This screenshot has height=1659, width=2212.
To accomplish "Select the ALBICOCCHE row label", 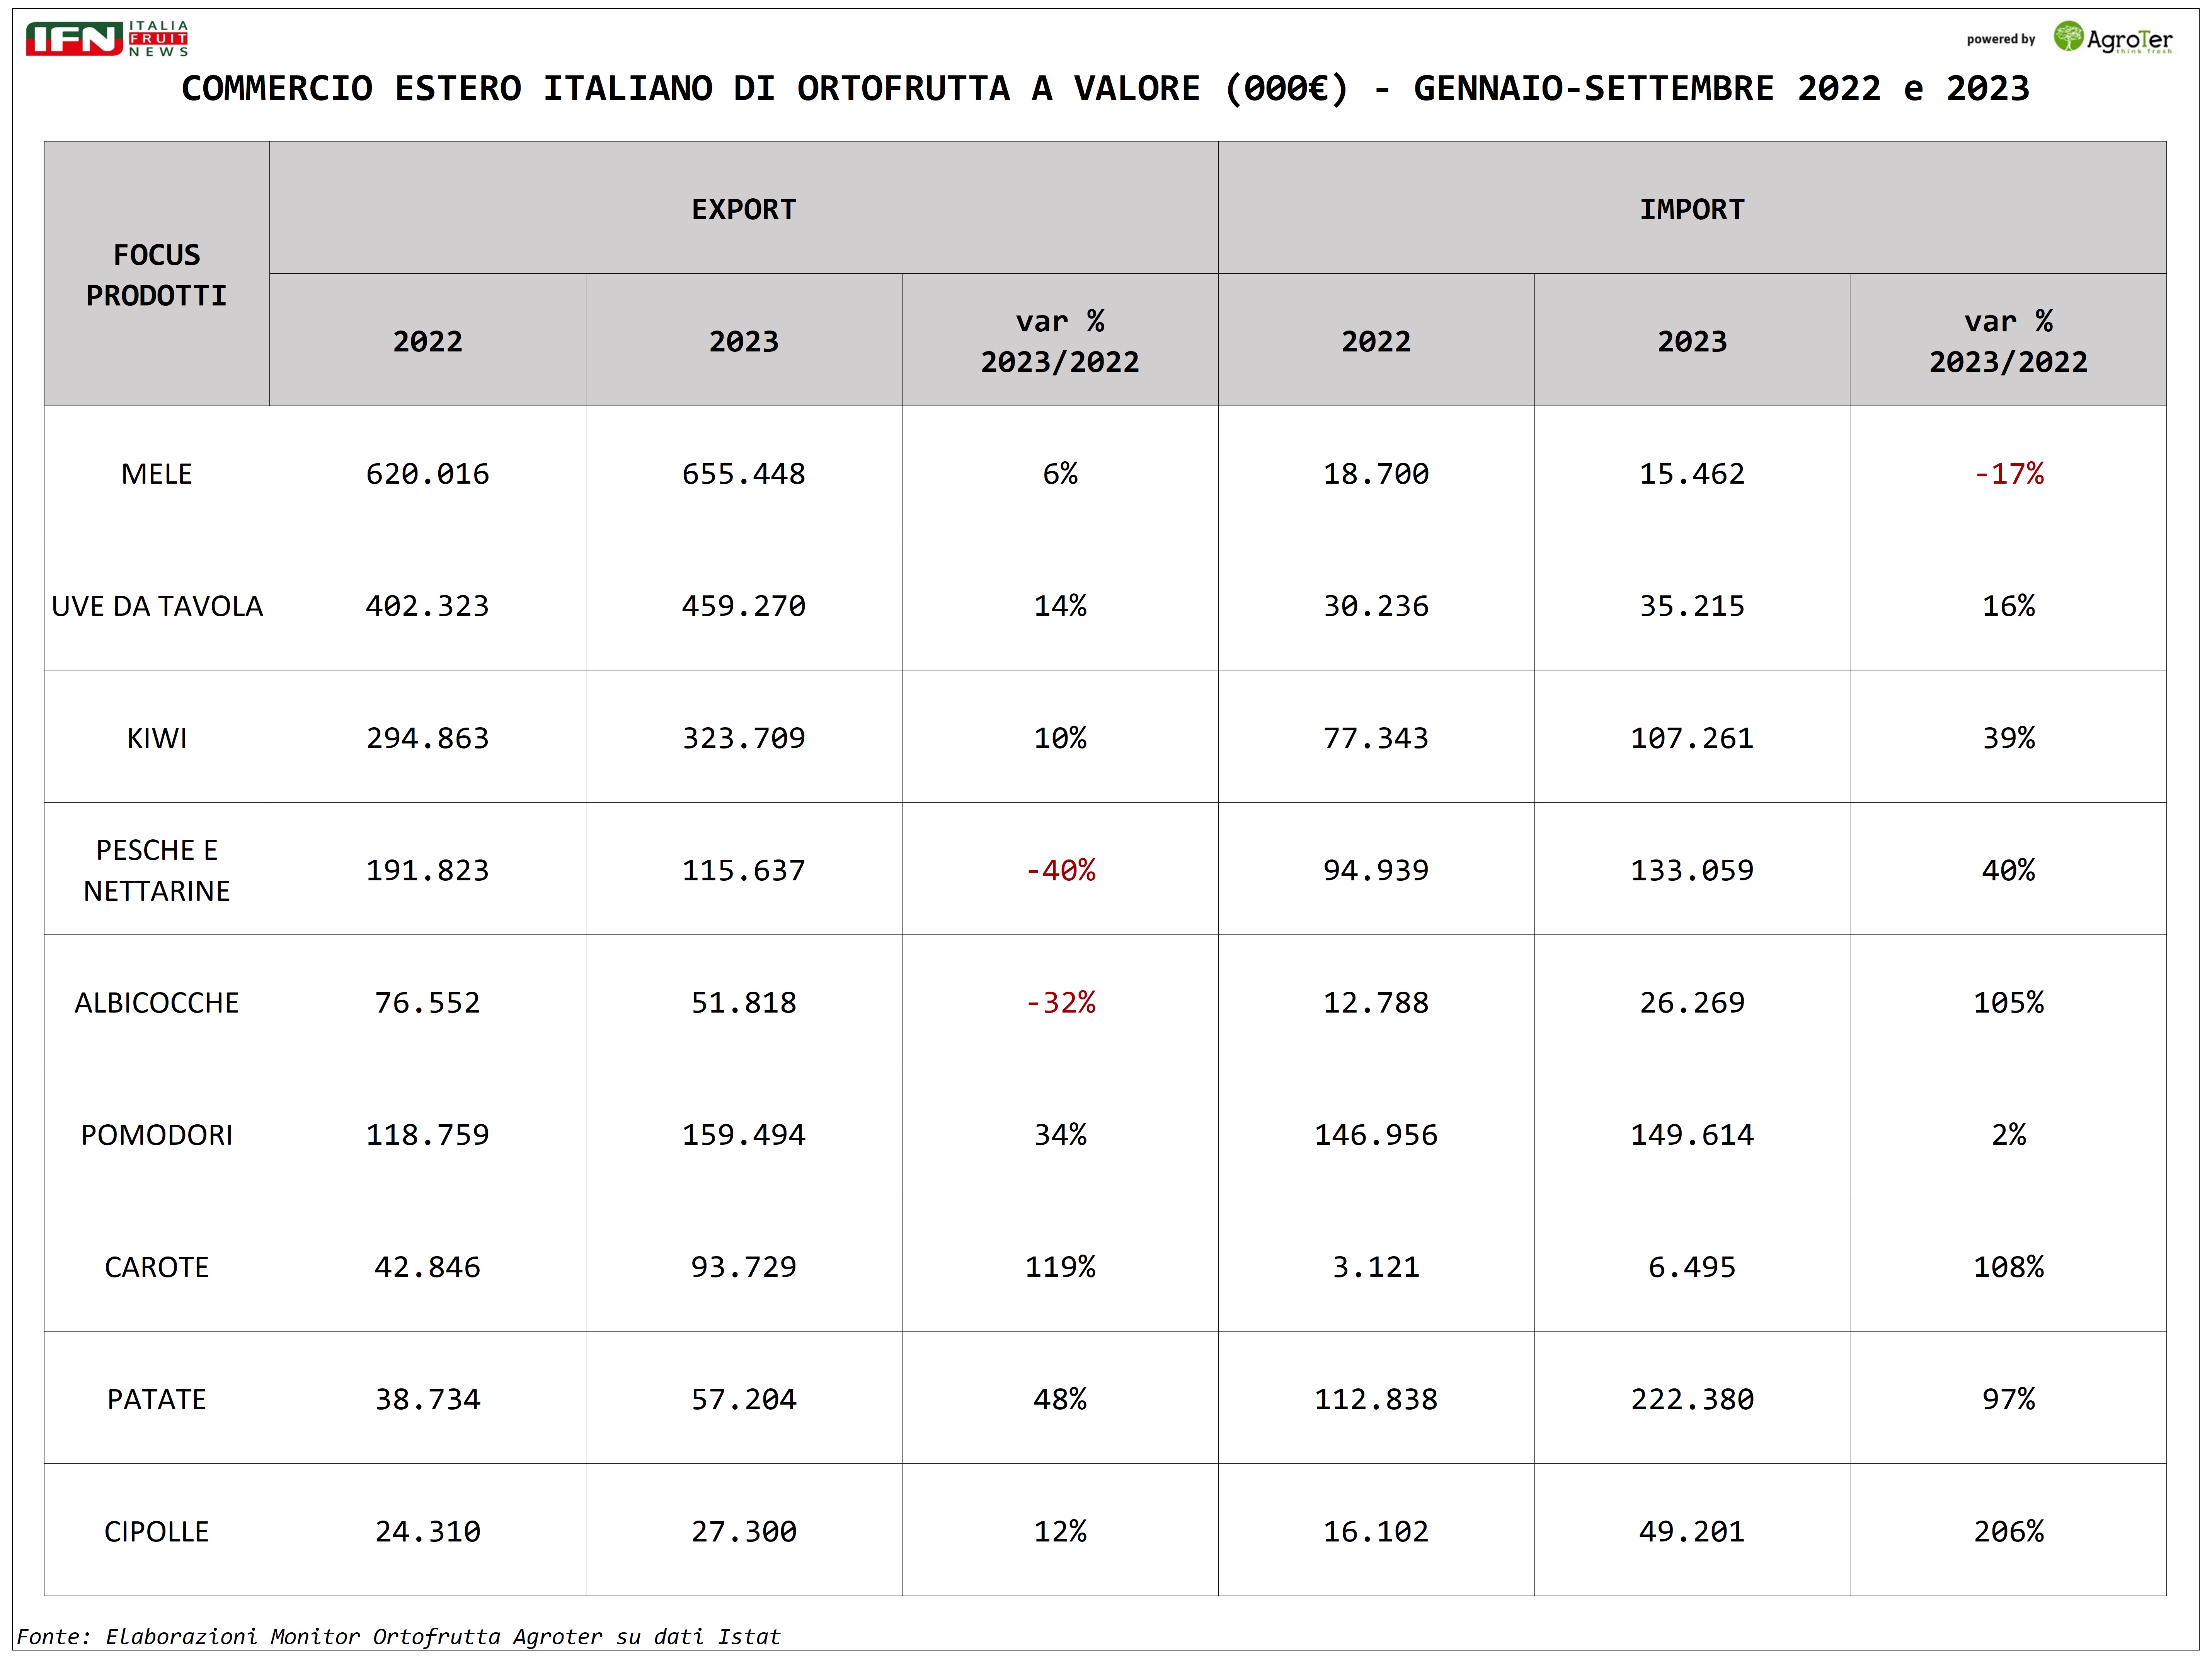I will click(x=157, y=1002).
